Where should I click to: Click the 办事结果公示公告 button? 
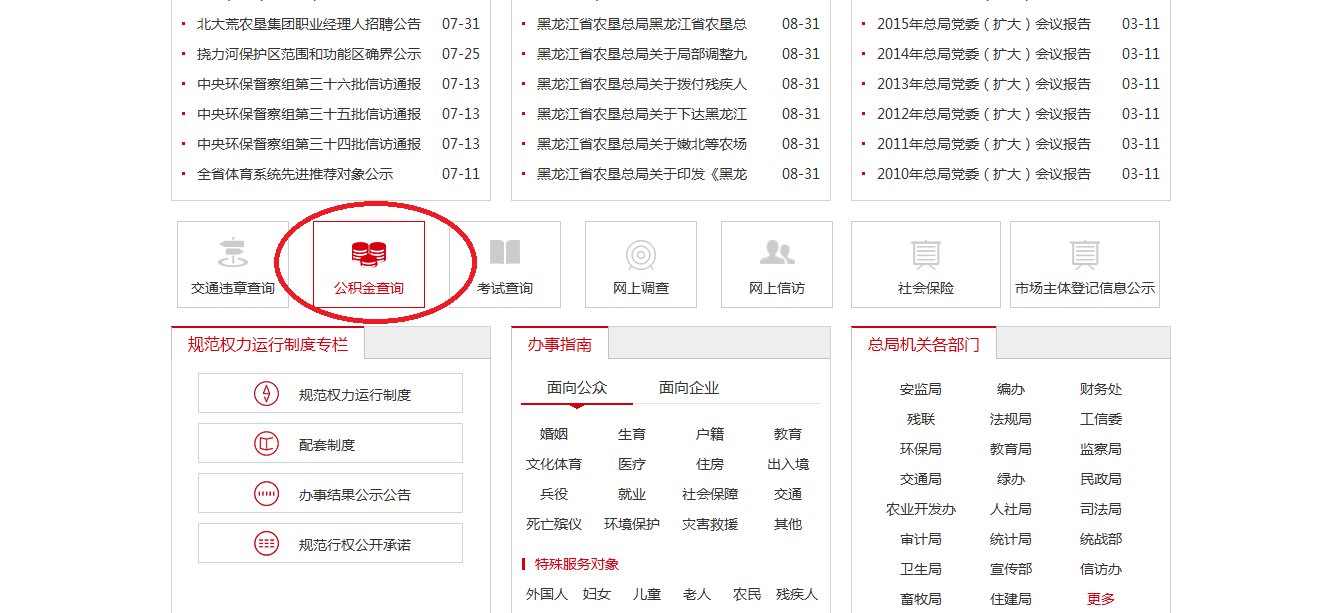tap(330, 493)
